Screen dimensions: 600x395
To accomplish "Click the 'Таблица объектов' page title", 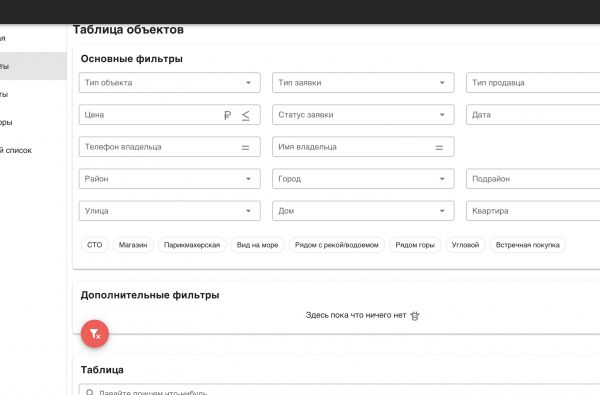I will coord(128,30).
